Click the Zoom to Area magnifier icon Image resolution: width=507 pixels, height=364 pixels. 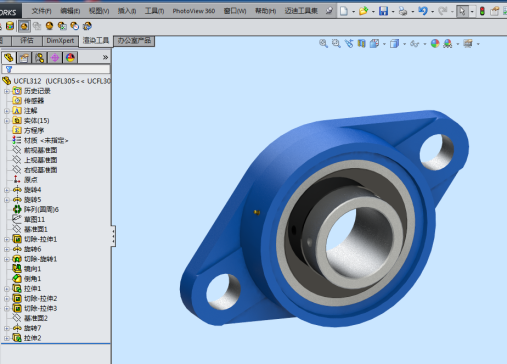pyautogui.click(x=336, y=43)
